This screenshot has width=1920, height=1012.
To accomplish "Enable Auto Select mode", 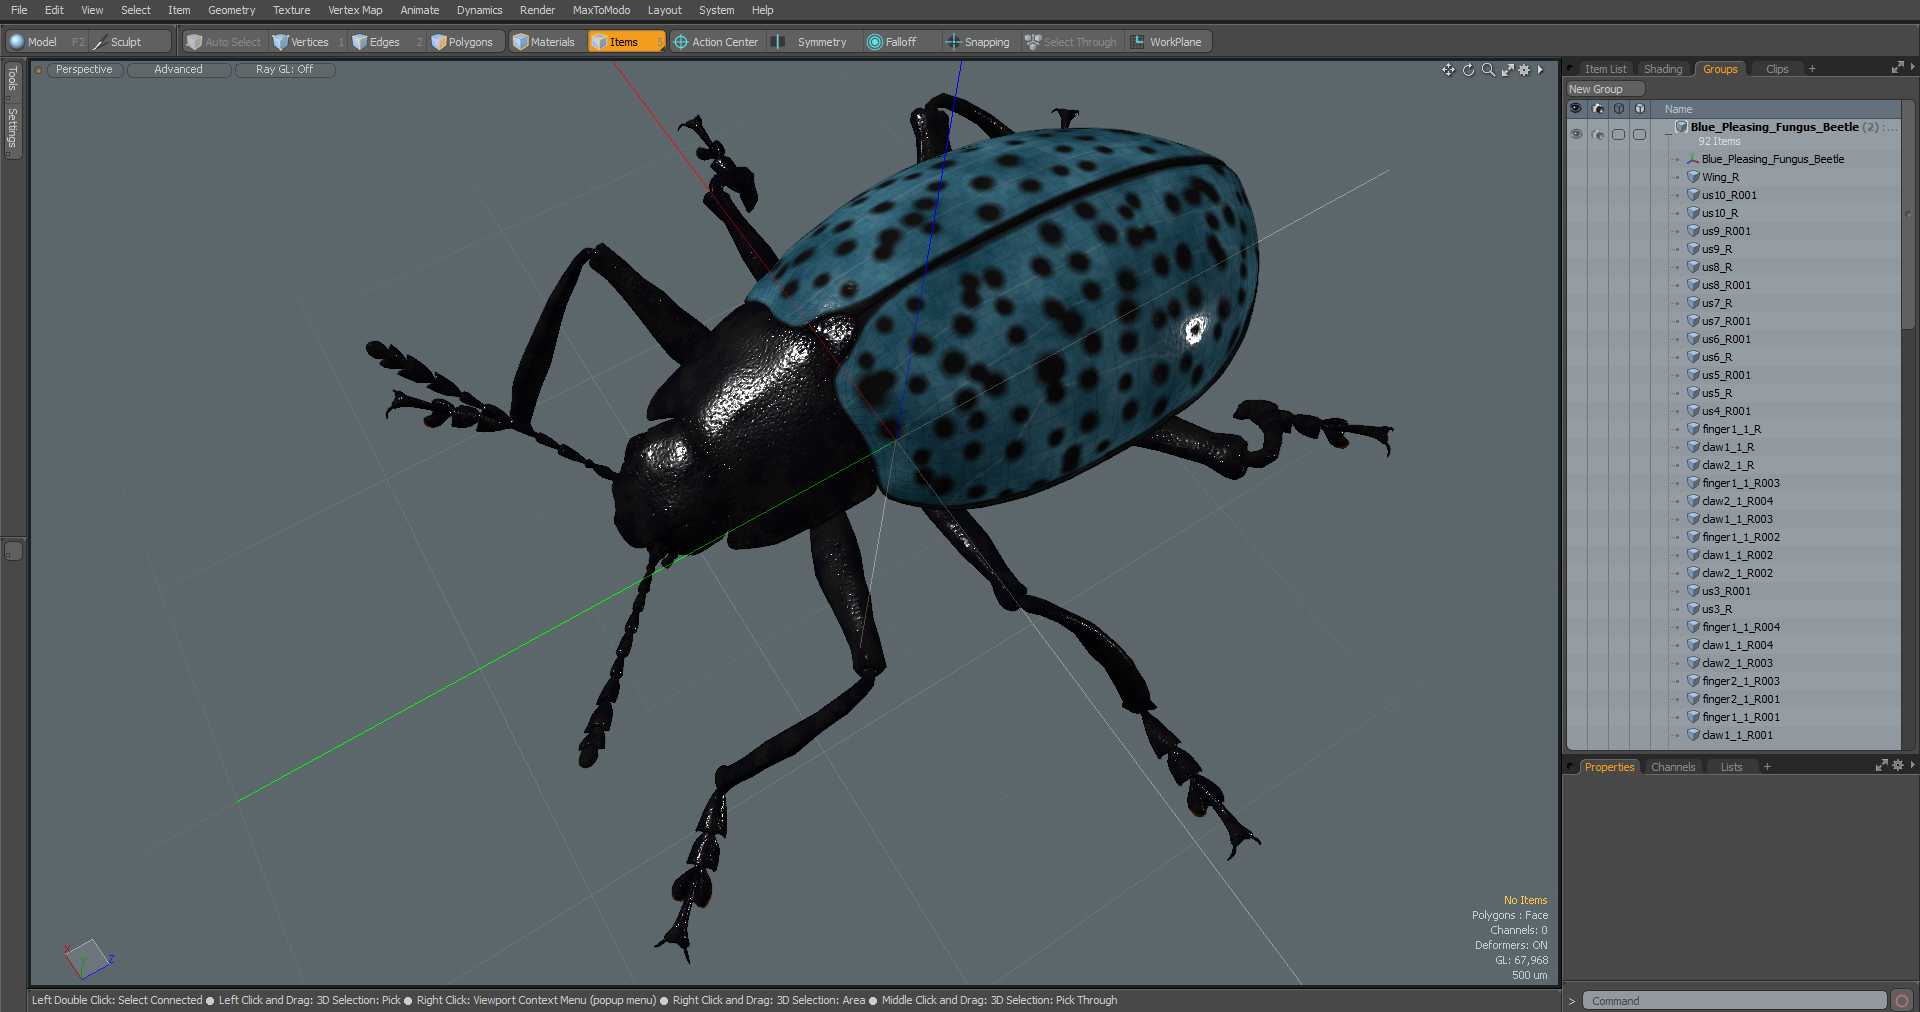I will point(224,42).
